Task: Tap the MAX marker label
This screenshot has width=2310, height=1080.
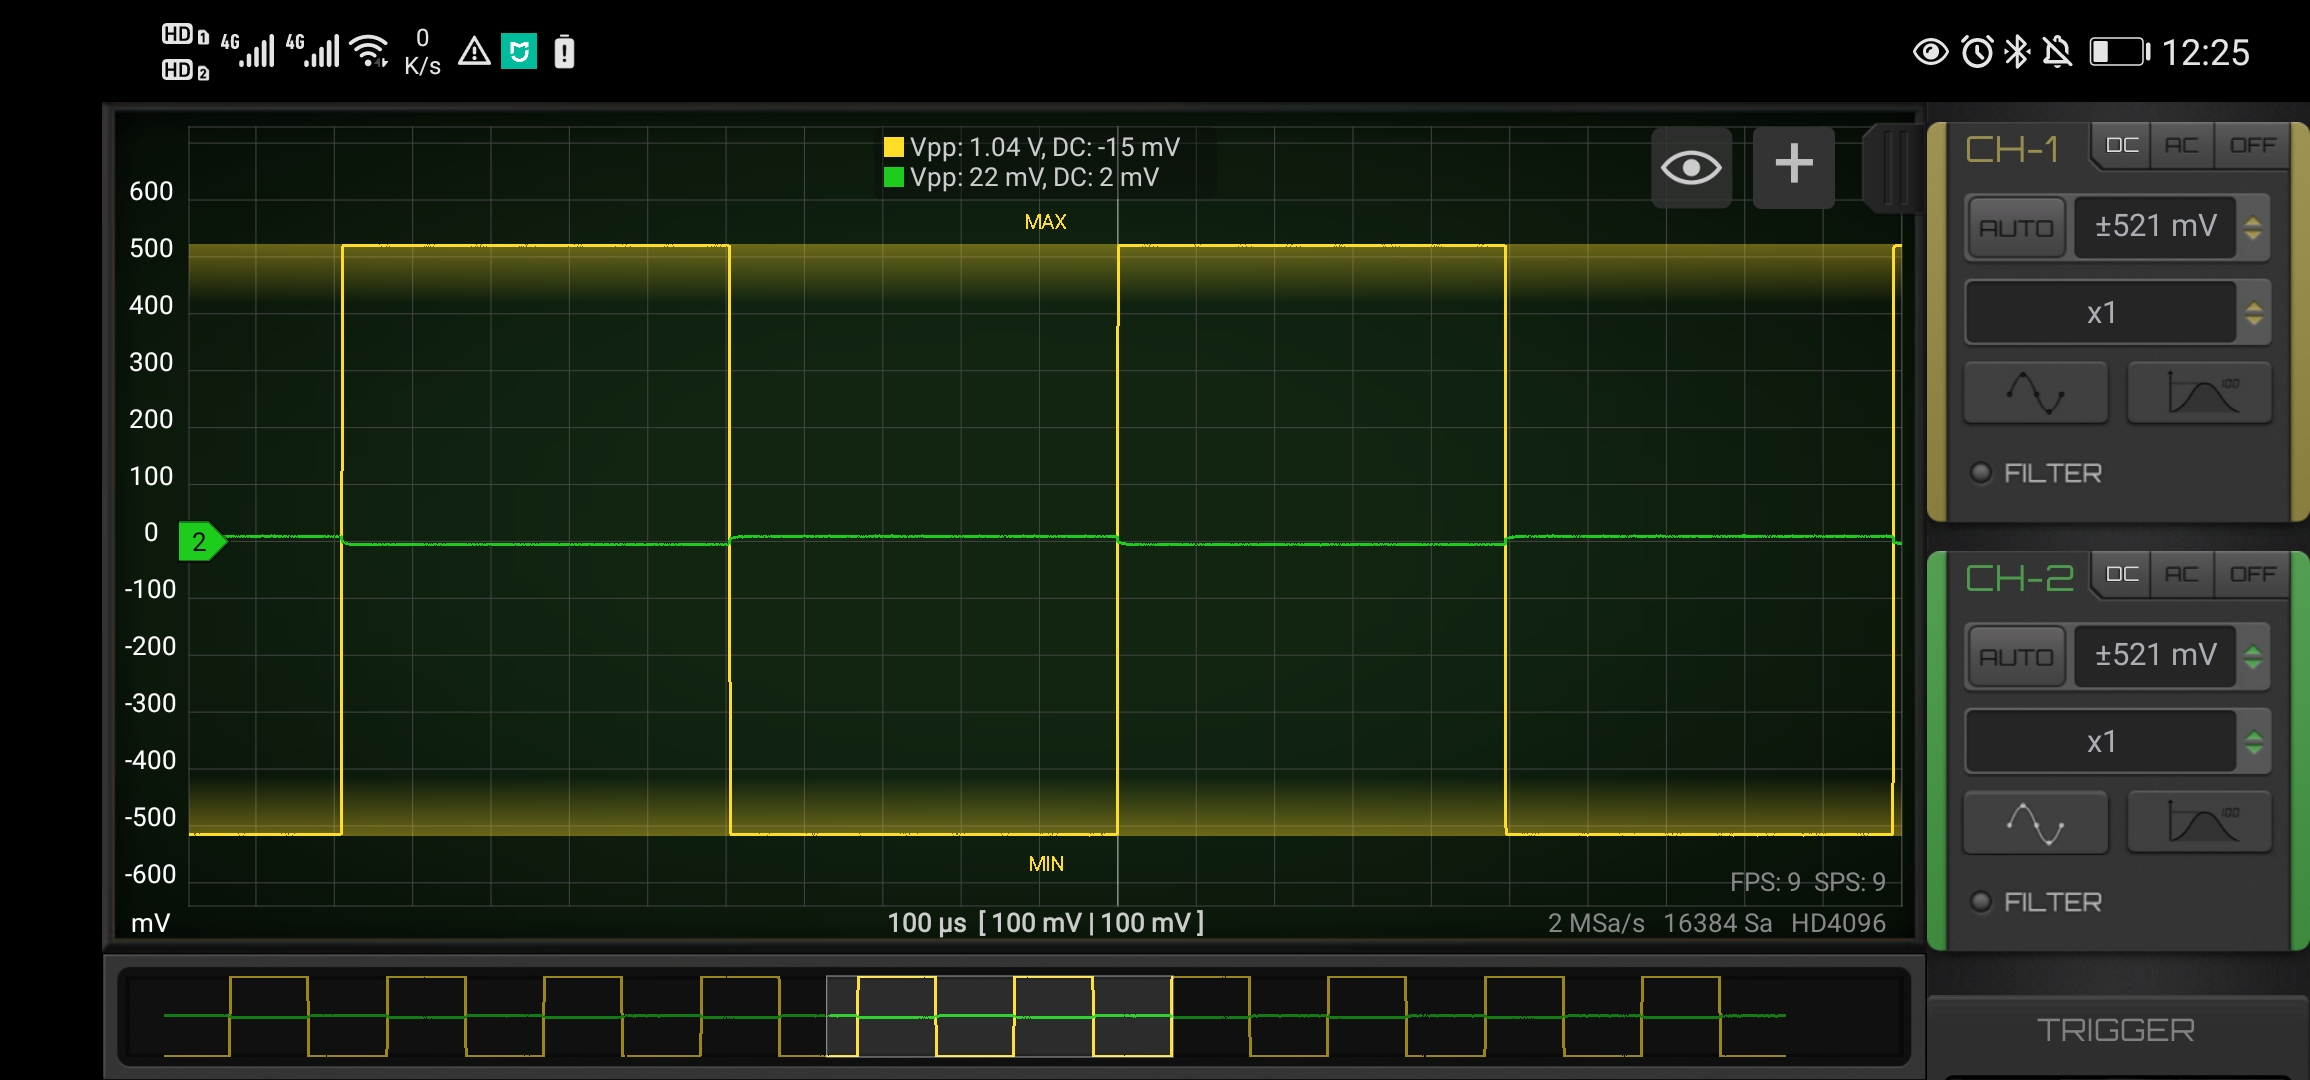Action: point(1045,222)
